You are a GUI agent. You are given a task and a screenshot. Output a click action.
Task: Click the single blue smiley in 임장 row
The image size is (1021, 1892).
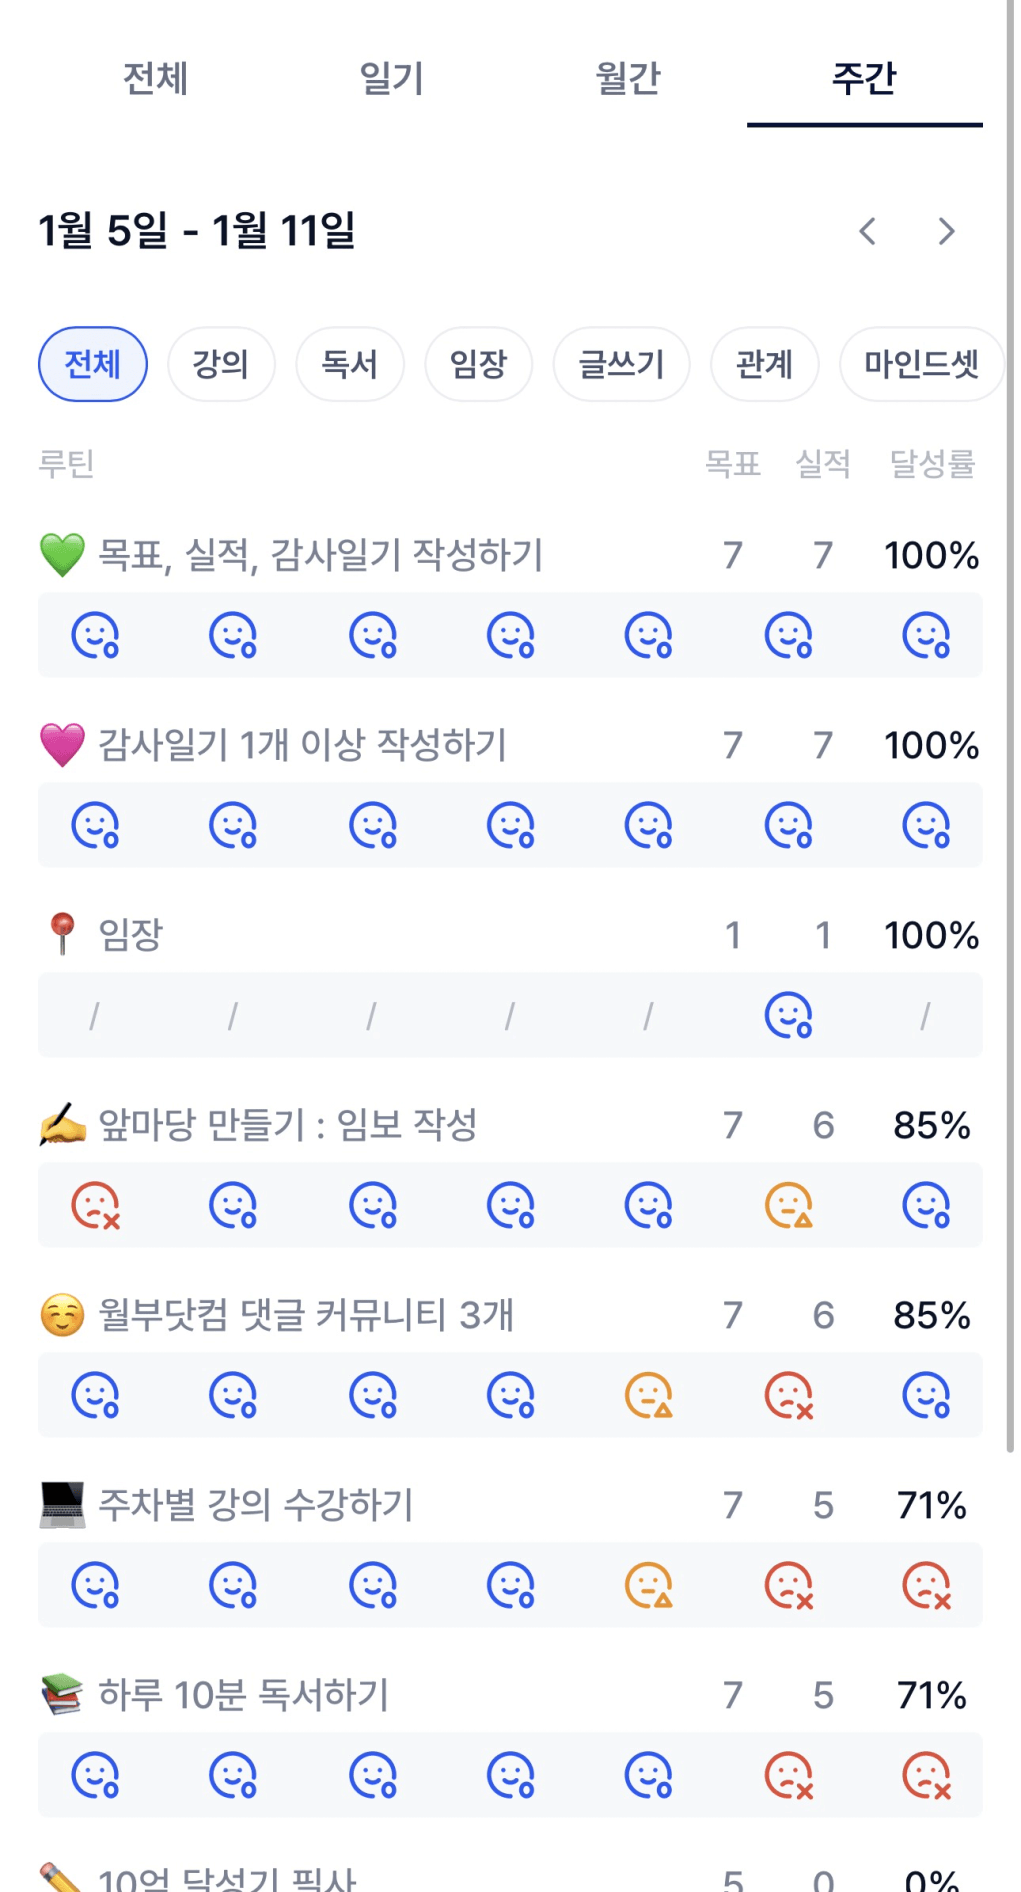(x=788, y=1015)
